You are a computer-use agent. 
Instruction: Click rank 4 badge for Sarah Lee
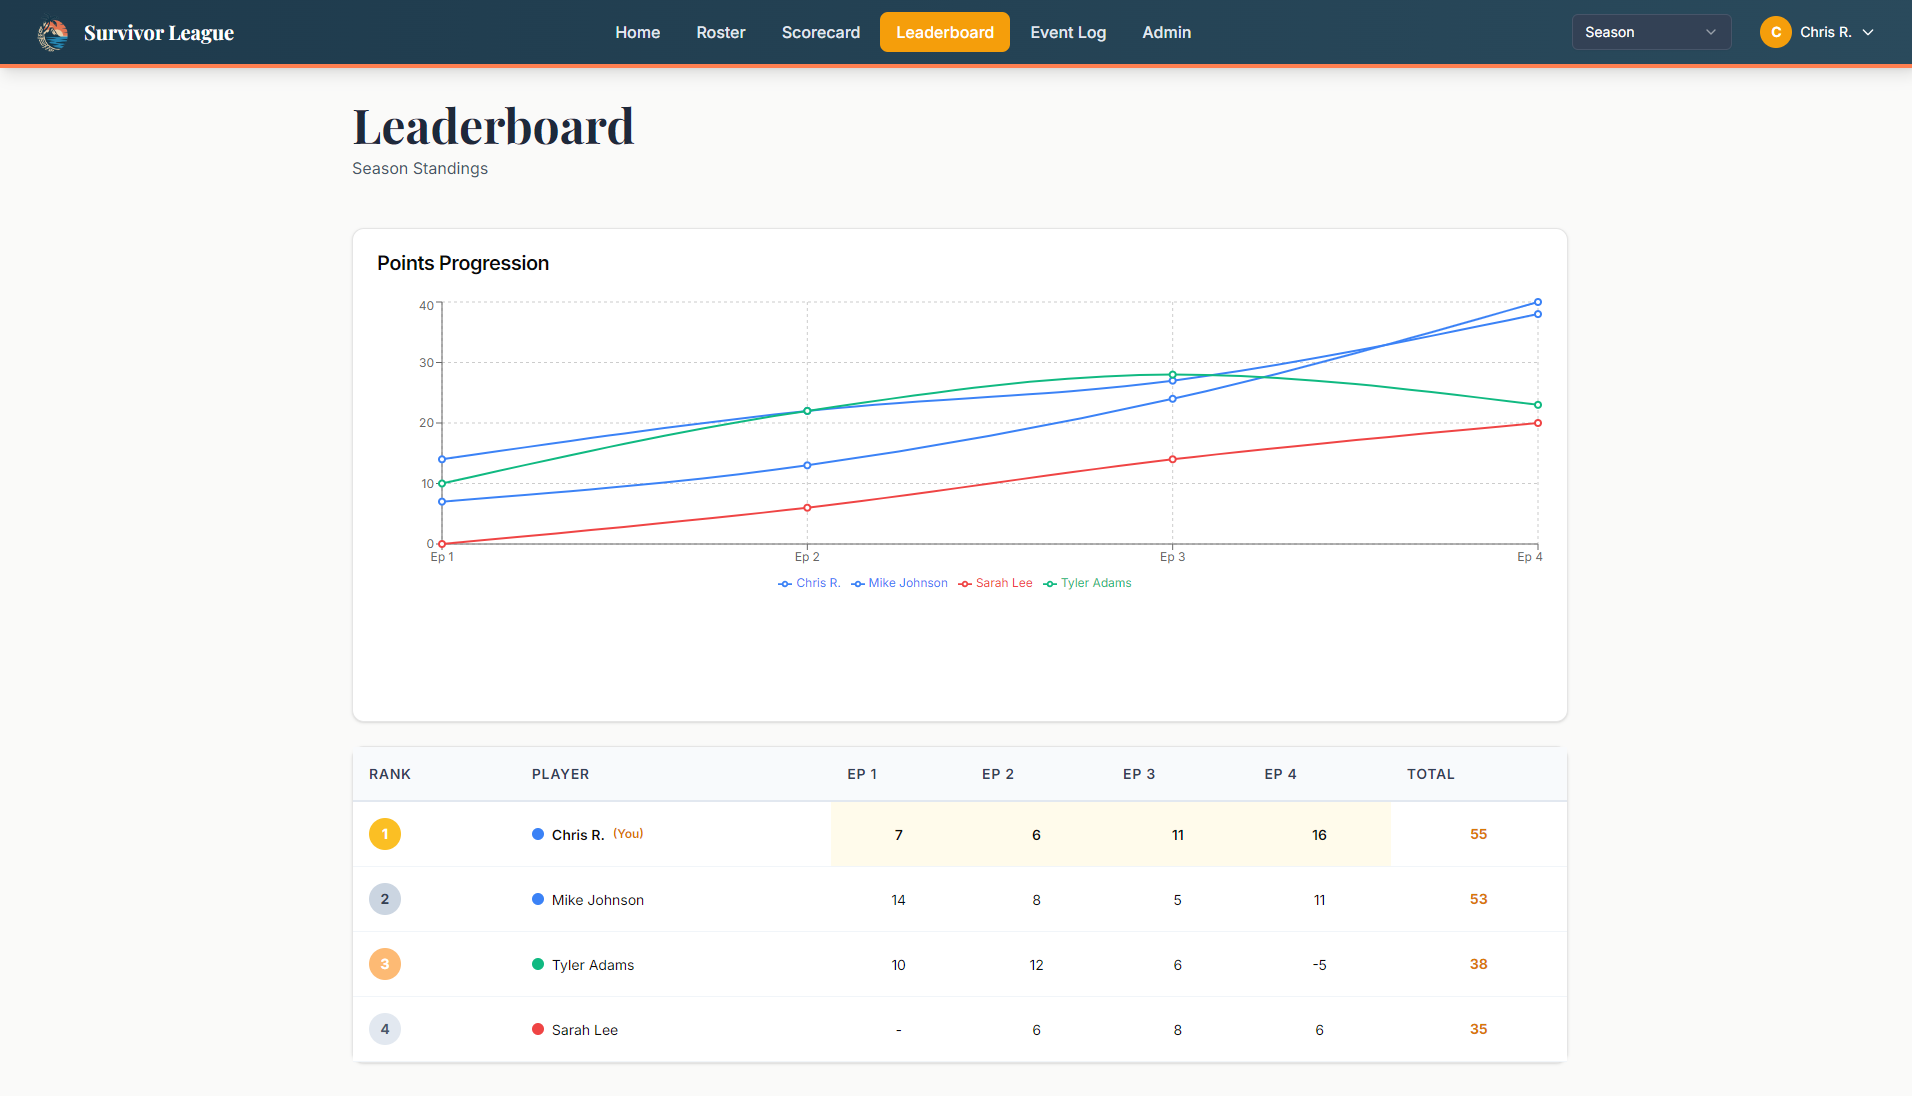tap(385, 1029)
